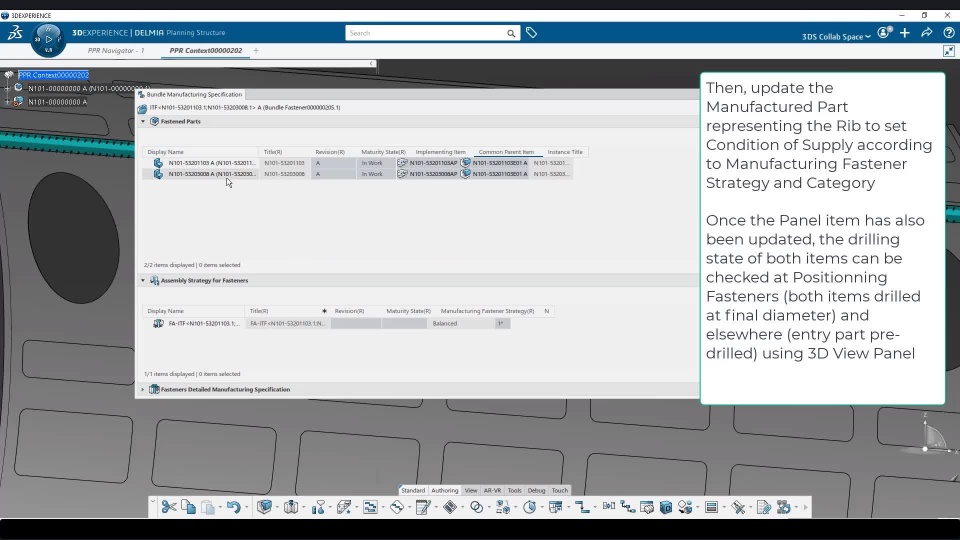Click the crossed tools icon in bottom toolbar
Screen dimensions: 960x540
pos(738,507)
